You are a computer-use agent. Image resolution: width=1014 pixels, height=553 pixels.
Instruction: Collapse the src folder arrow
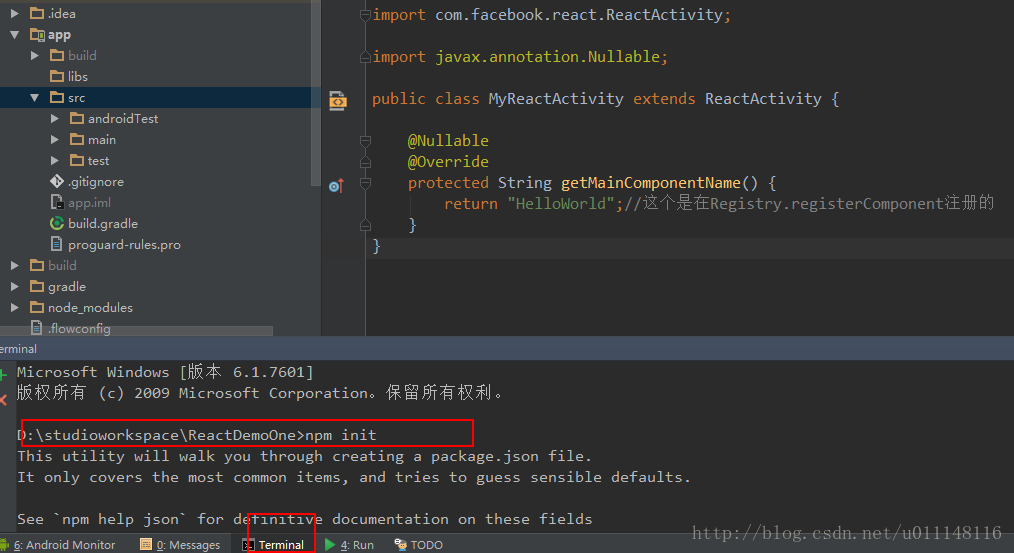[x=34, y=98]
